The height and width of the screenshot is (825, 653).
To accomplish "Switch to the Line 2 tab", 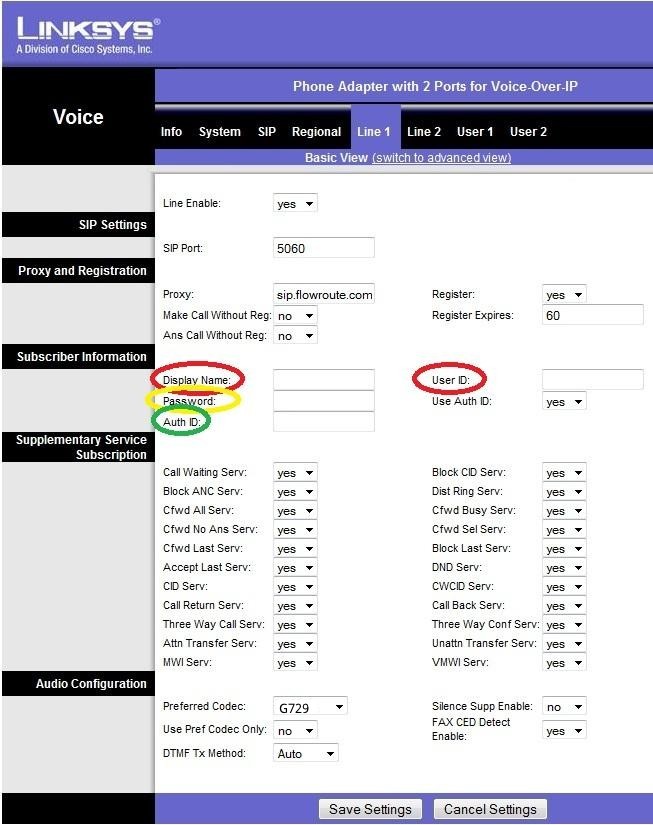I will [x=424, y=132].
